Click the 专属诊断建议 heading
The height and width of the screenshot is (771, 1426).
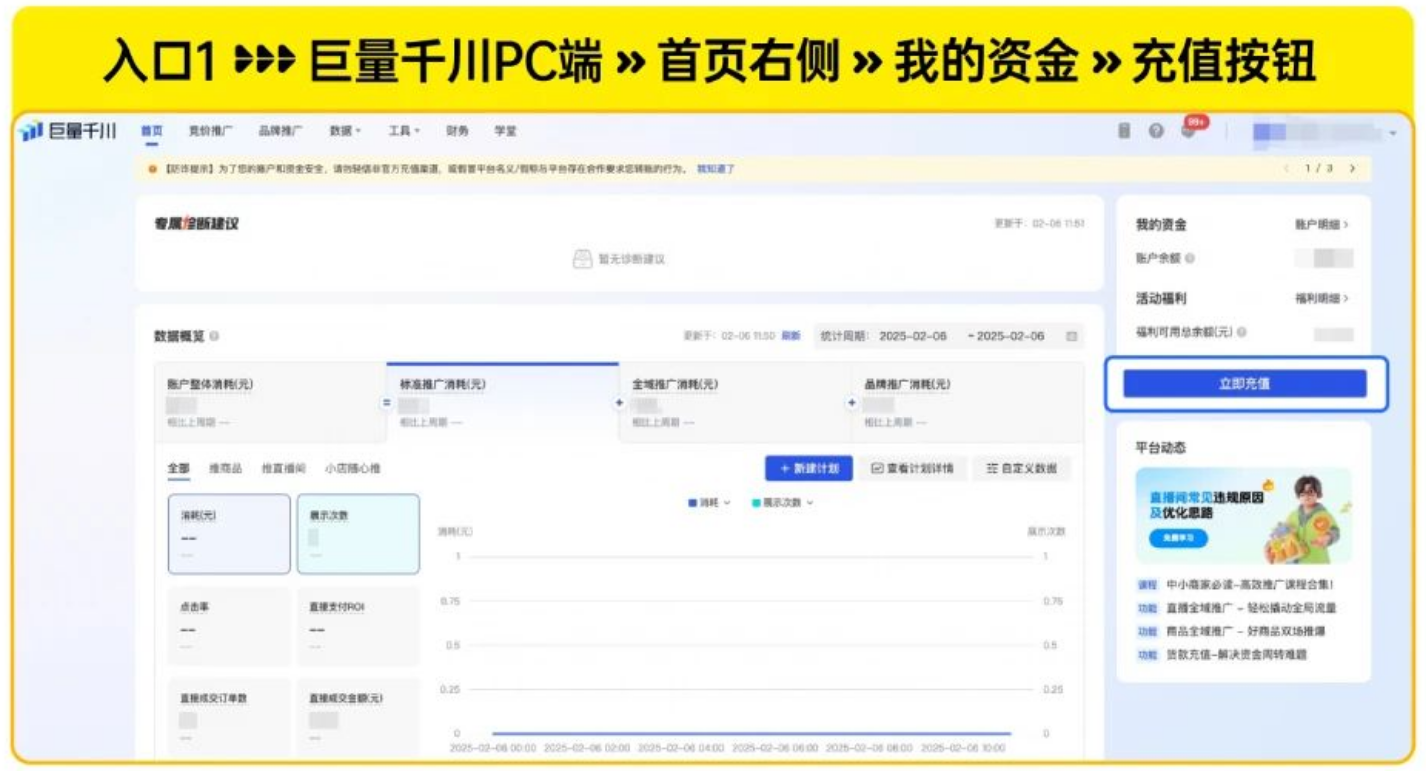pos(196,224)
